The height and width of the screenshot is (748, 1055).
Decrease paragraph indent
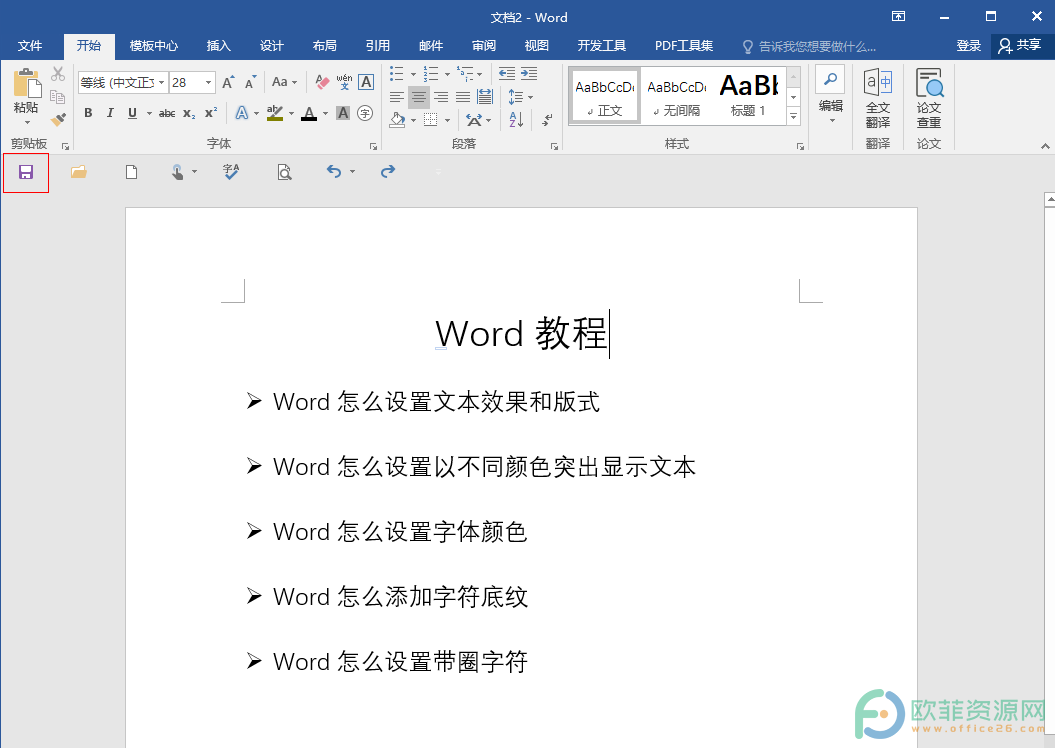point(507,73)
